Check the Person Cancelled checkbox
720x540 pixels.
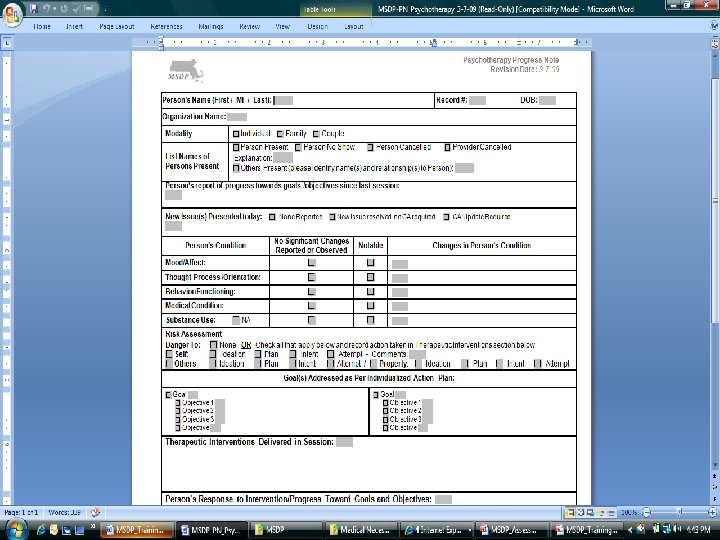[x=370, y=148]
